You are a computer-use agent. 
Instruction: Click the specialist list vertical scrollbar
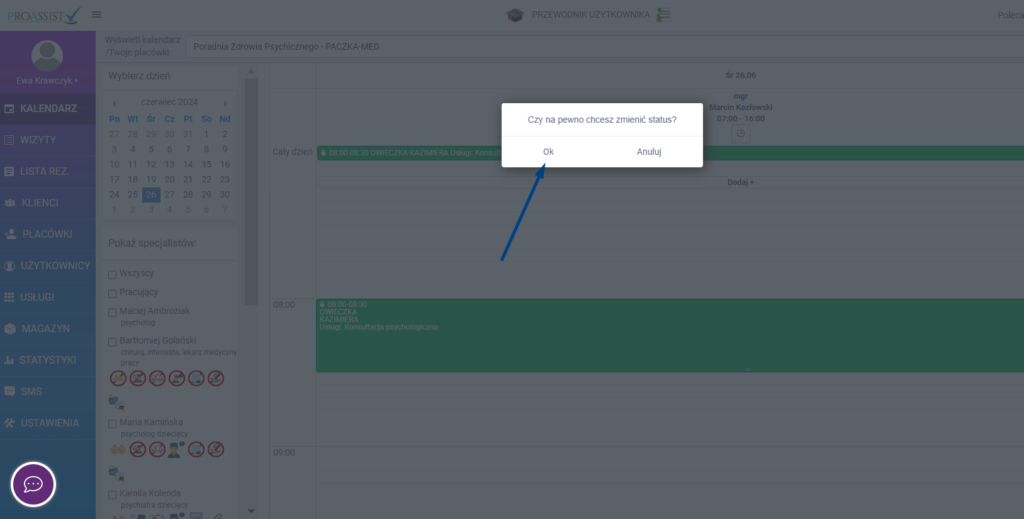point(252,200)
